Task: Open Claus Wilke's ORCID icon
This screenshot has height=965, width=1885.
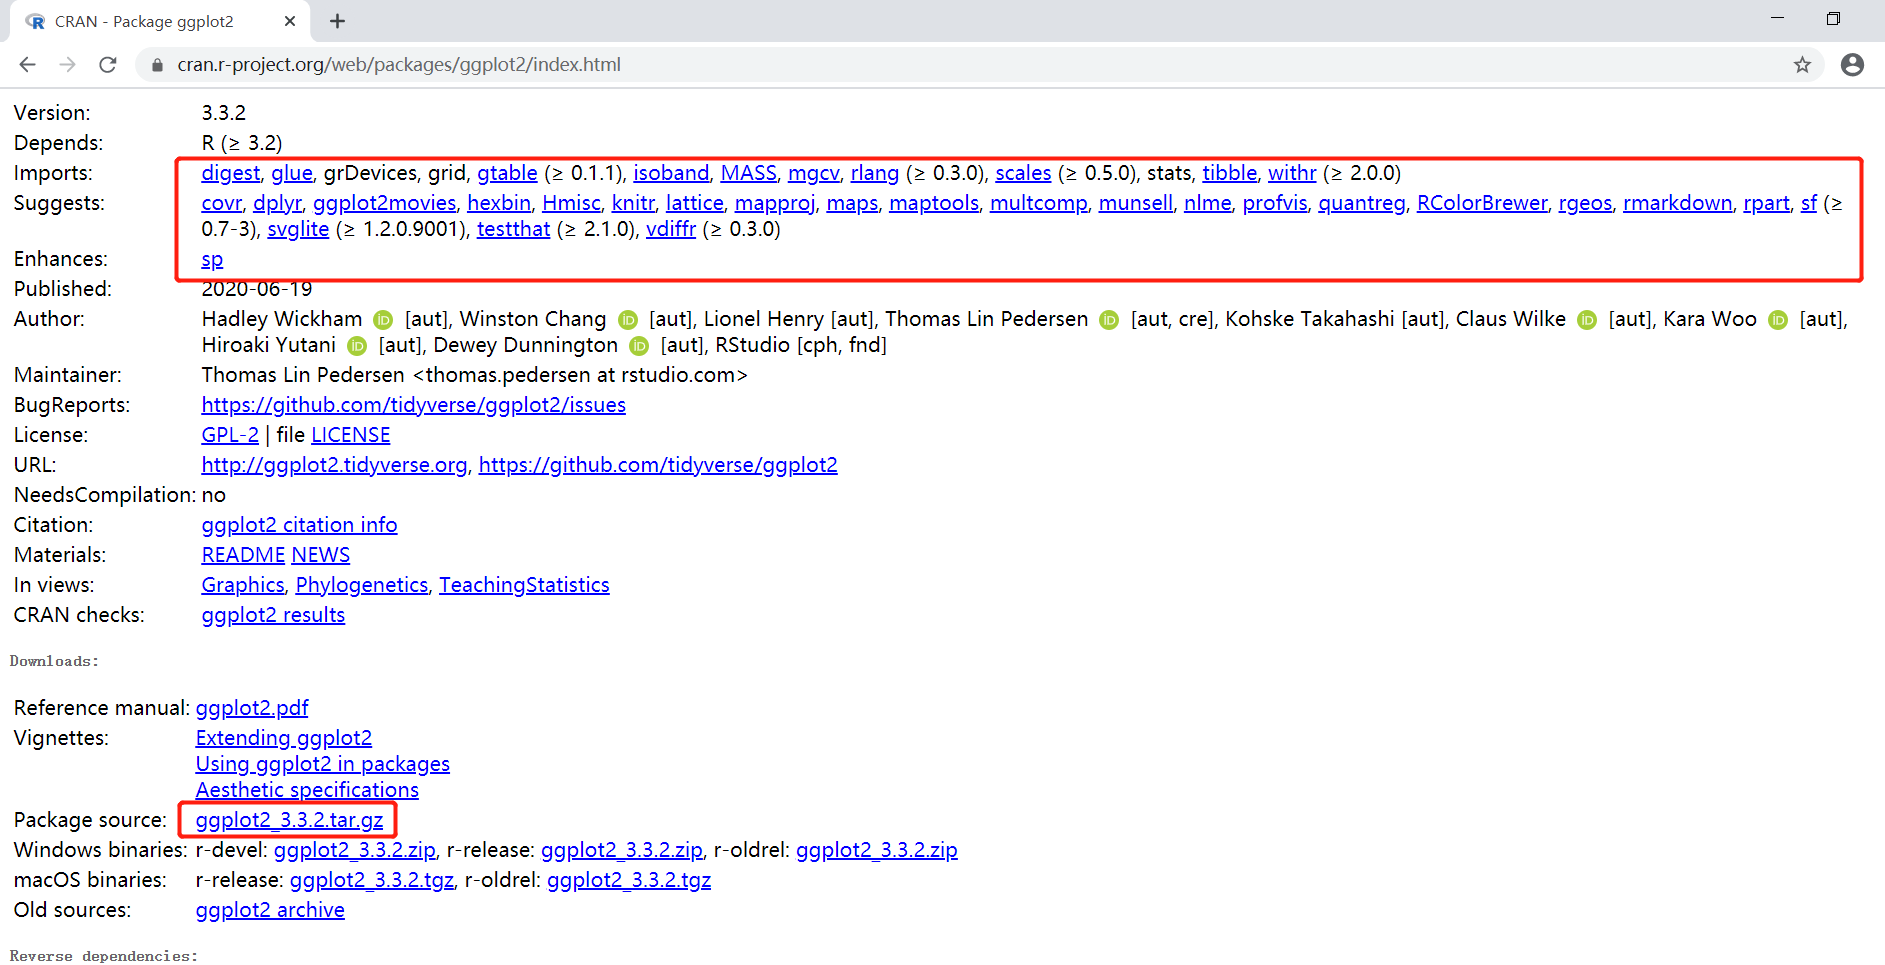Action: [x=1587, y=320]
